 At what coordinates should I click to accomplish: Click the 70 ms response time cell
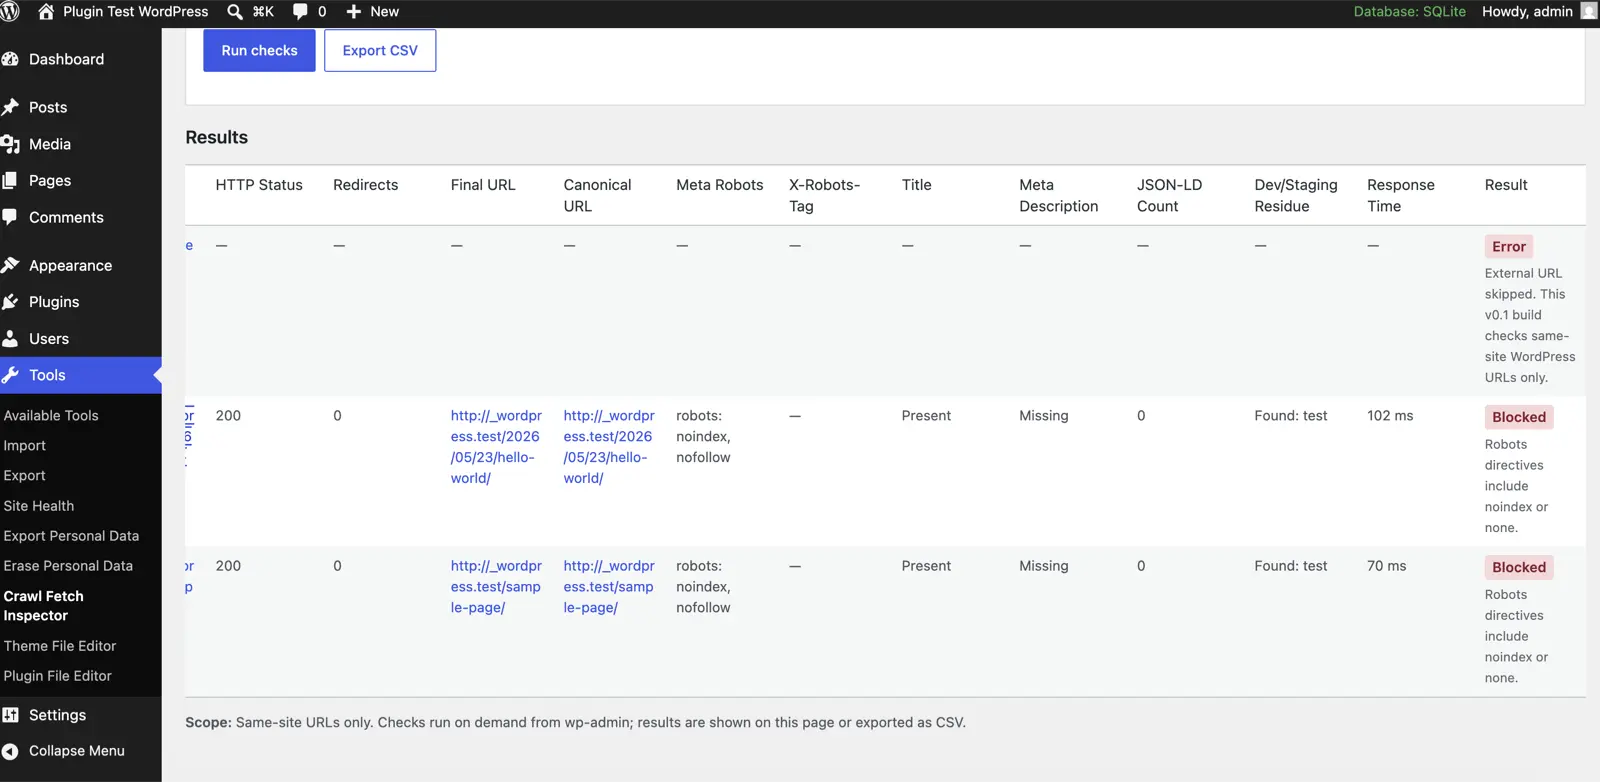tap(1387, 566)
